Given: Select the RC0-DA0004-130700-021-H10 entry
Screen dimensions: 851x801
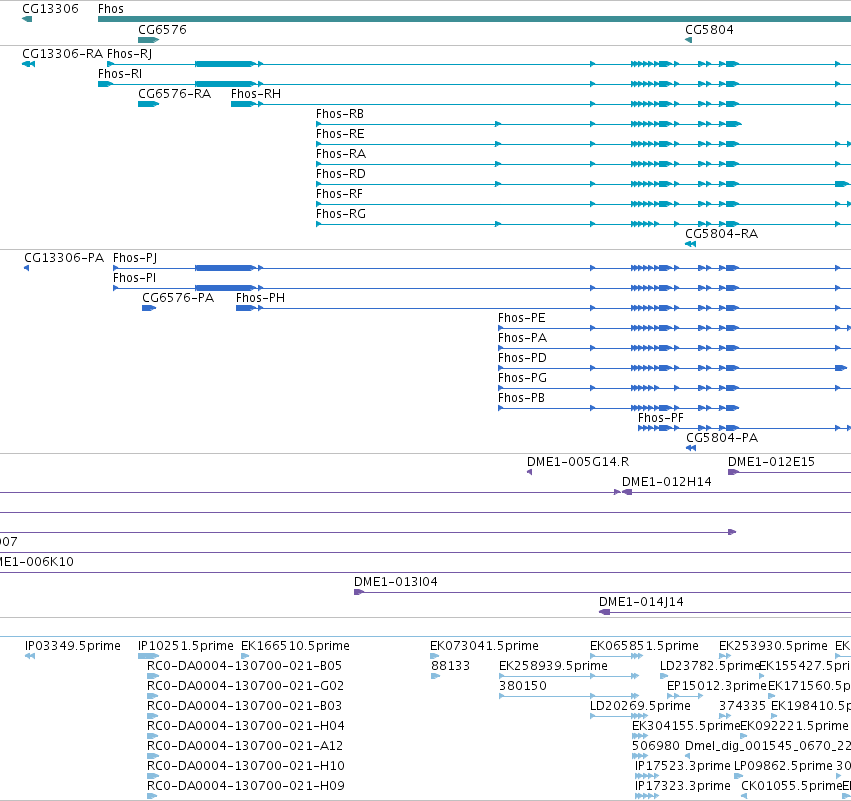Looking at the screenshot, I should click(x=246, y=766).
